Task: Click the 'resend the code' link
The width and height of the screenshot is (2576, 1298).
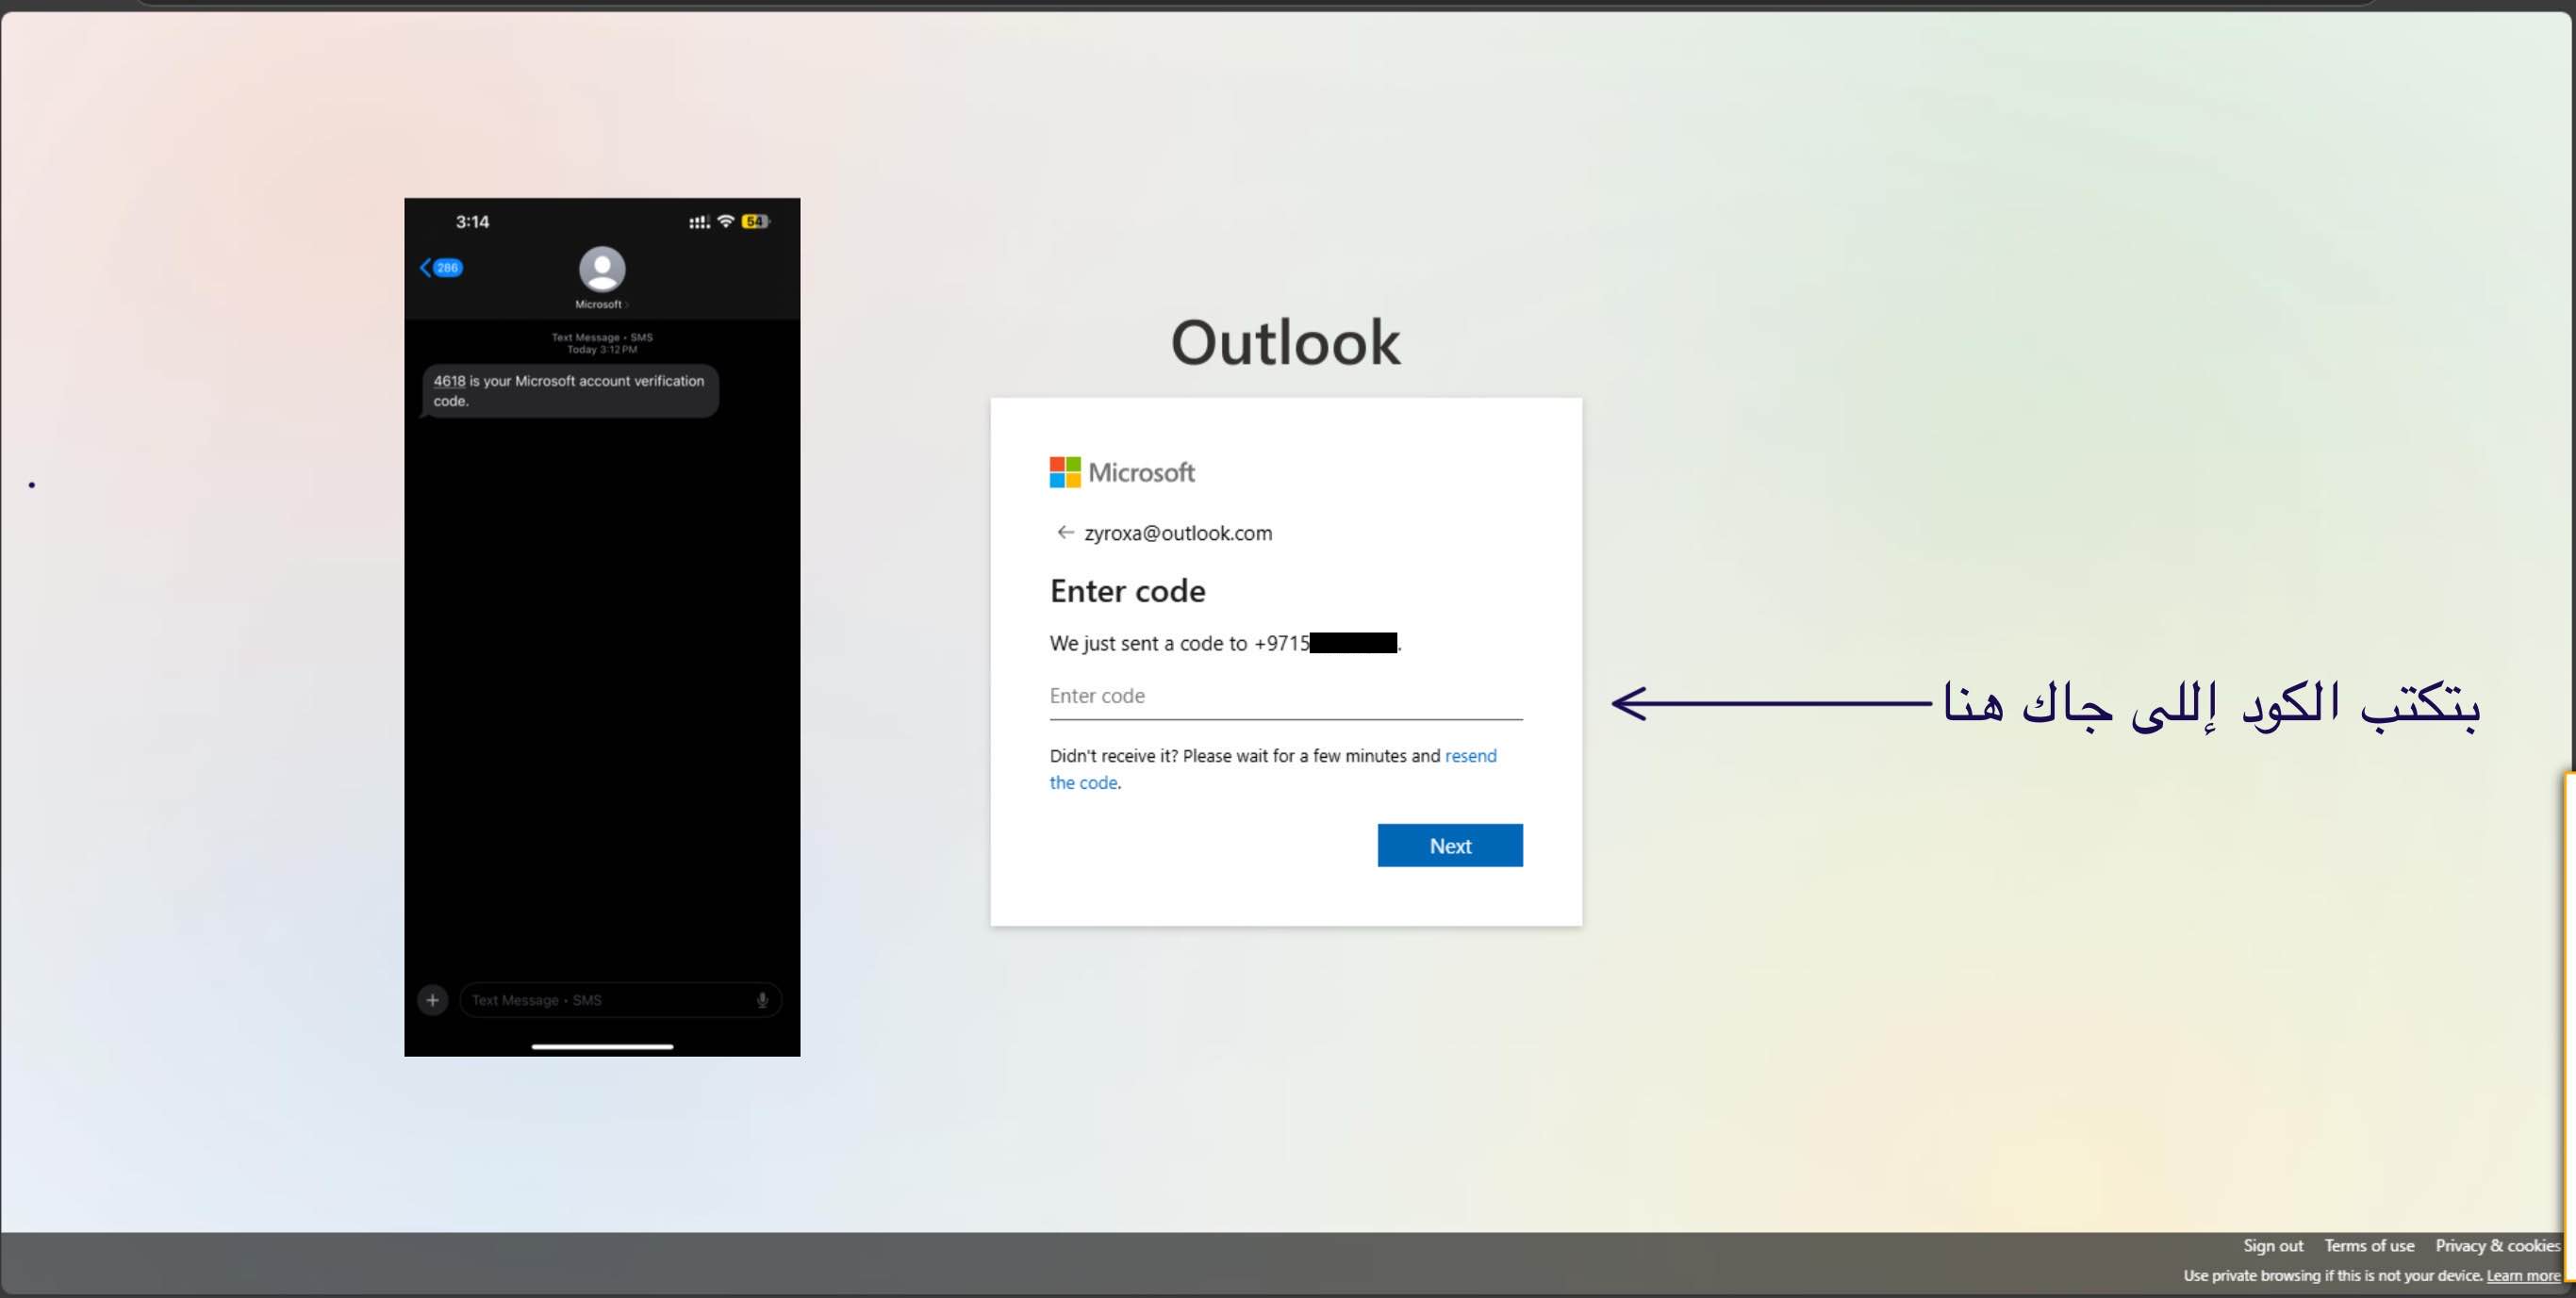Action: (1470, 756)
